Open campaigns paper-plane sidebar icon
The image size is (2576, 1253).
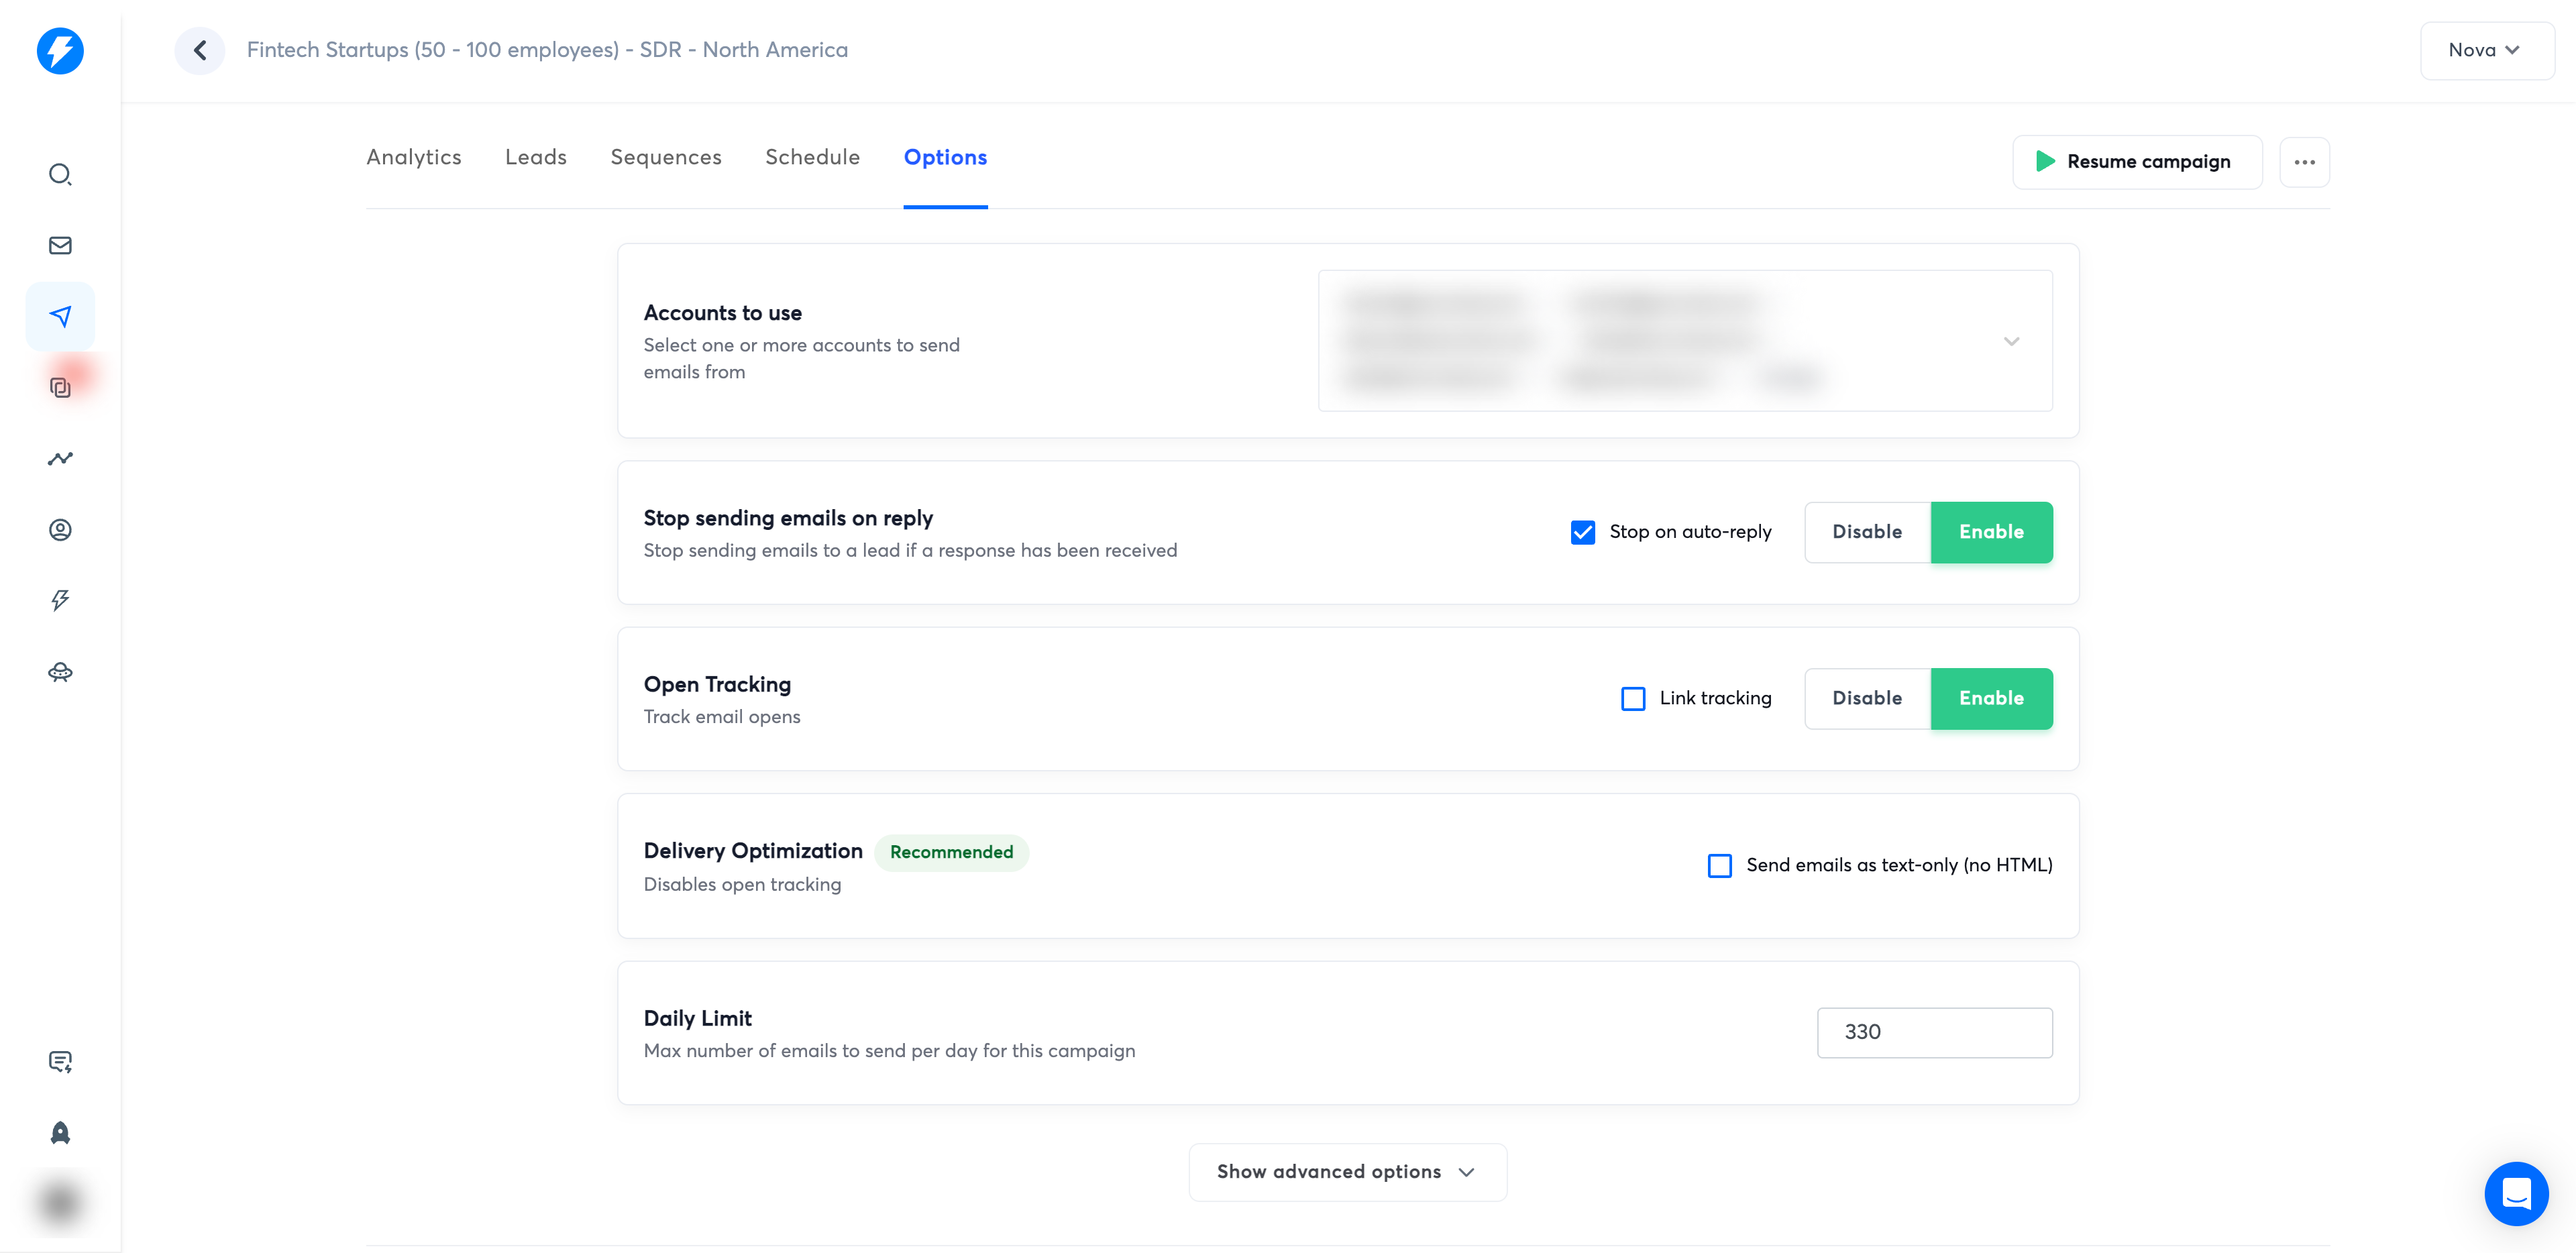[60, 316]
